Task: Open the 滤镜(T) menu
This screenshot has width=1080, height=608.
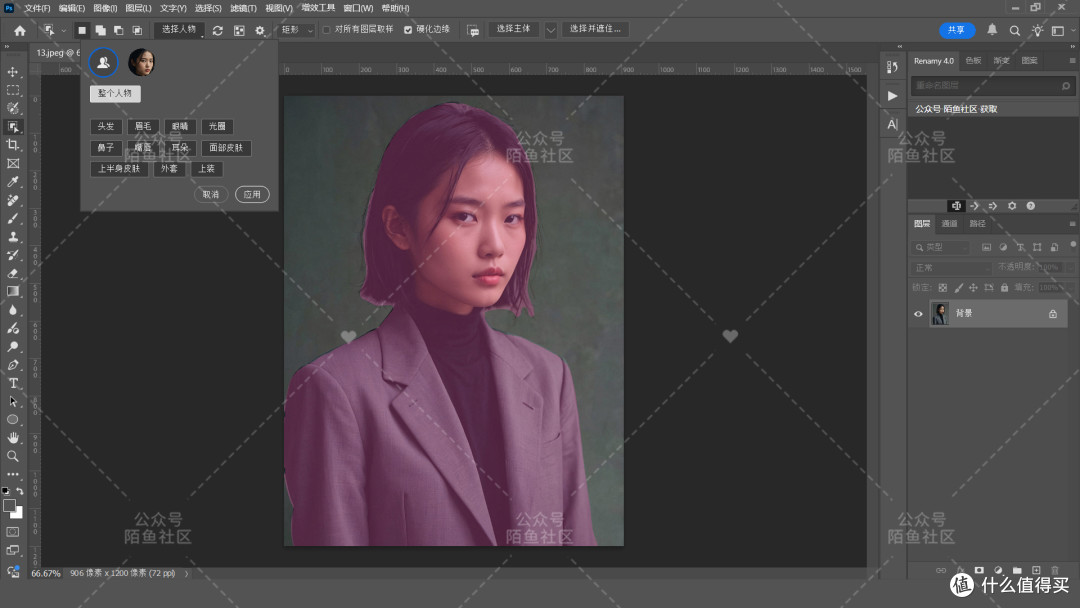Action: [x=243, y=8]
